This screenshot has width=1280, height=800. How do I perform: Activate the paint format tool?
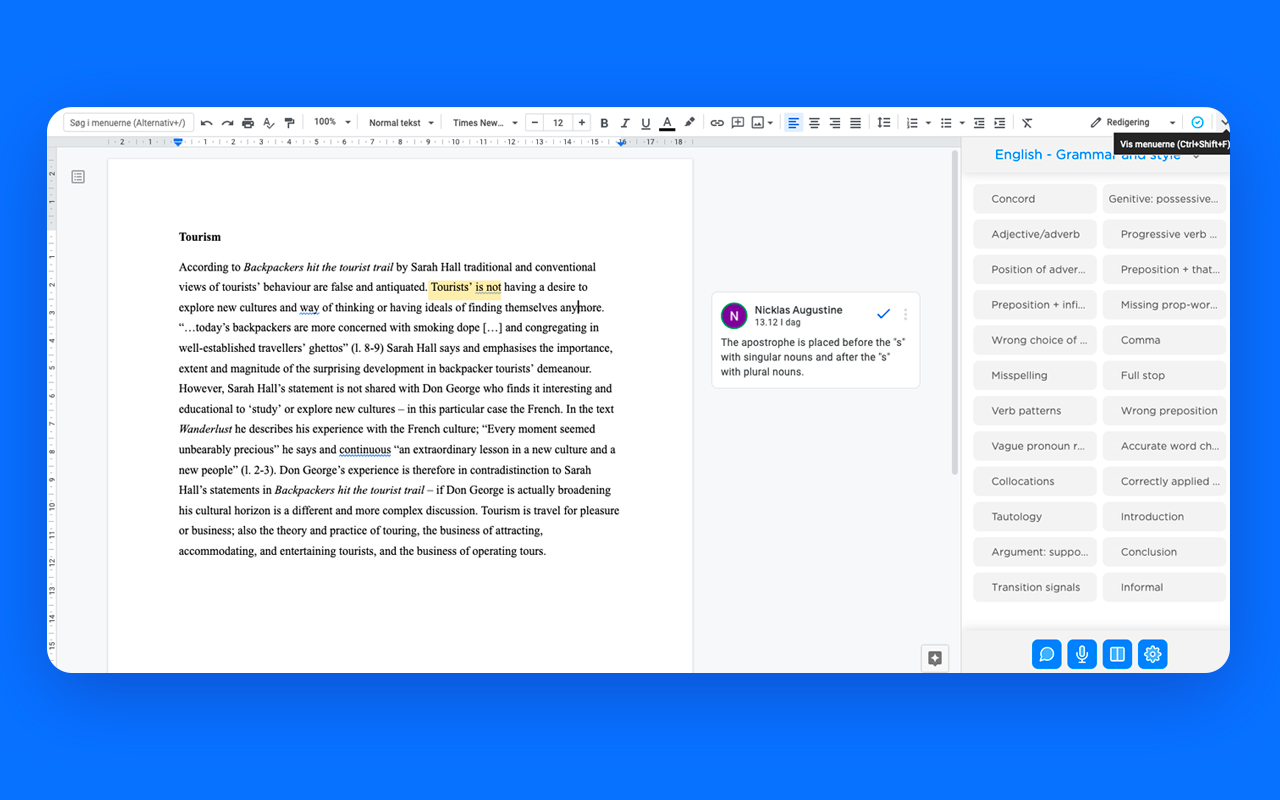290,123
